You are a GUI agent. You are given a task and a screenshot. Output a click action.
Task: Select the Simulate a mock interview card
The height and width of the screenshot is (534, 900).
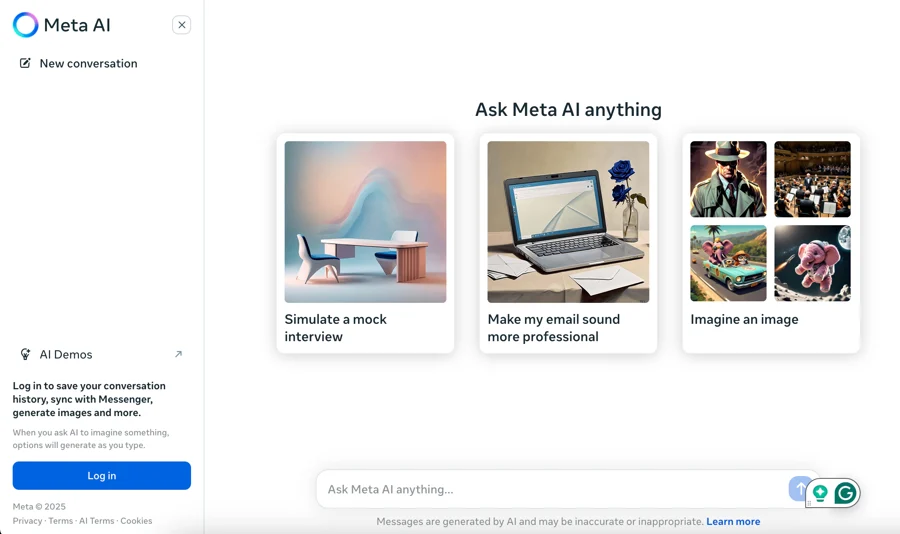pyautogui.click(x=365, y=243)
